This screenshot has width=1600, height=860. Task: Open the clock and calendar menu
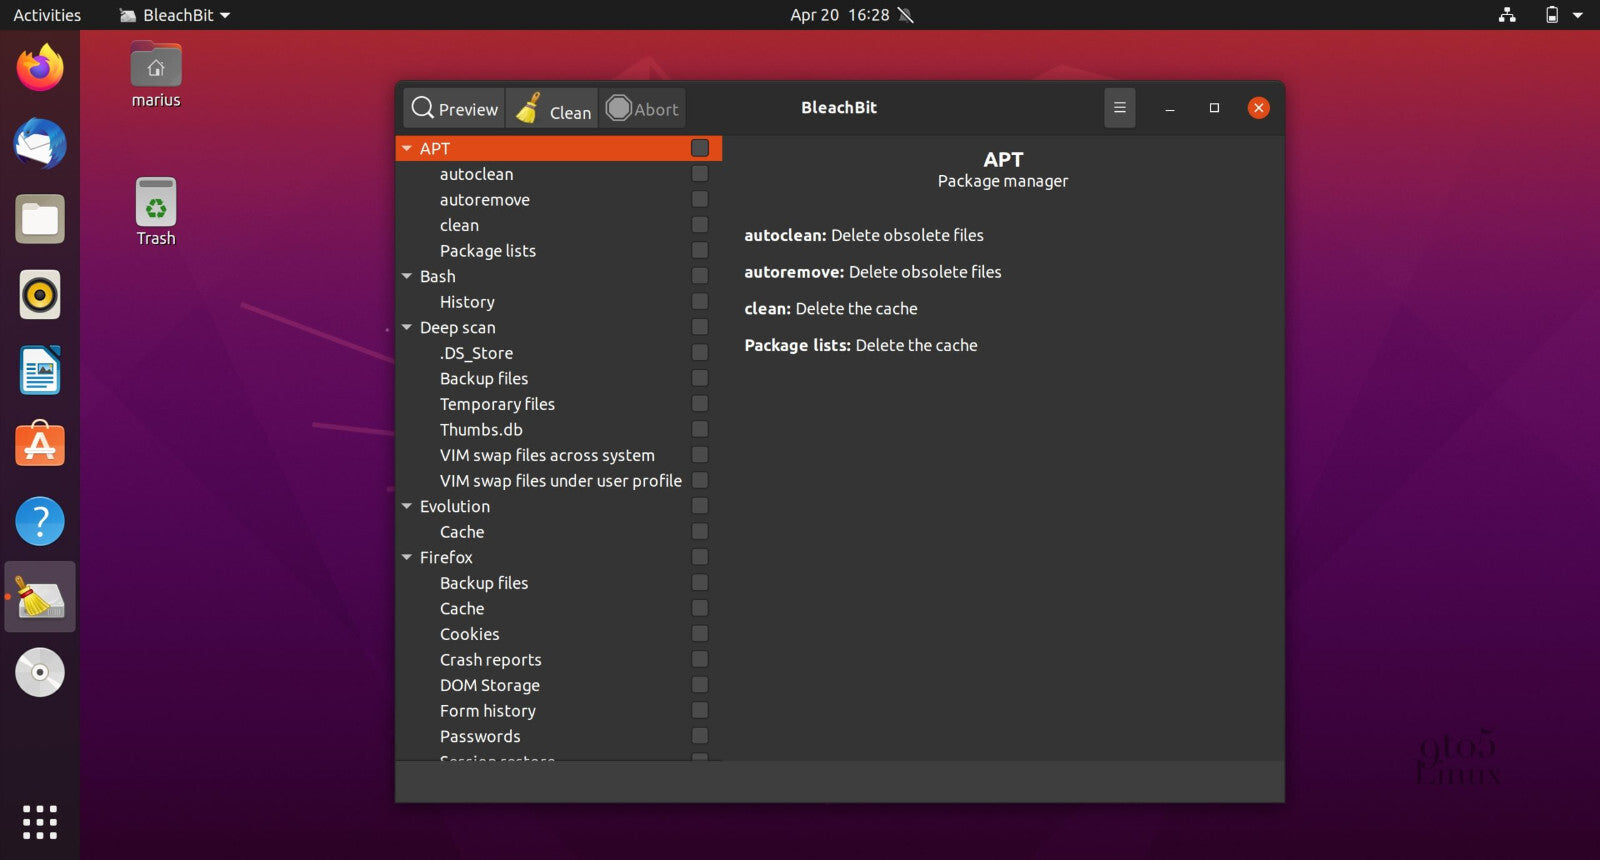coord(840,15)
